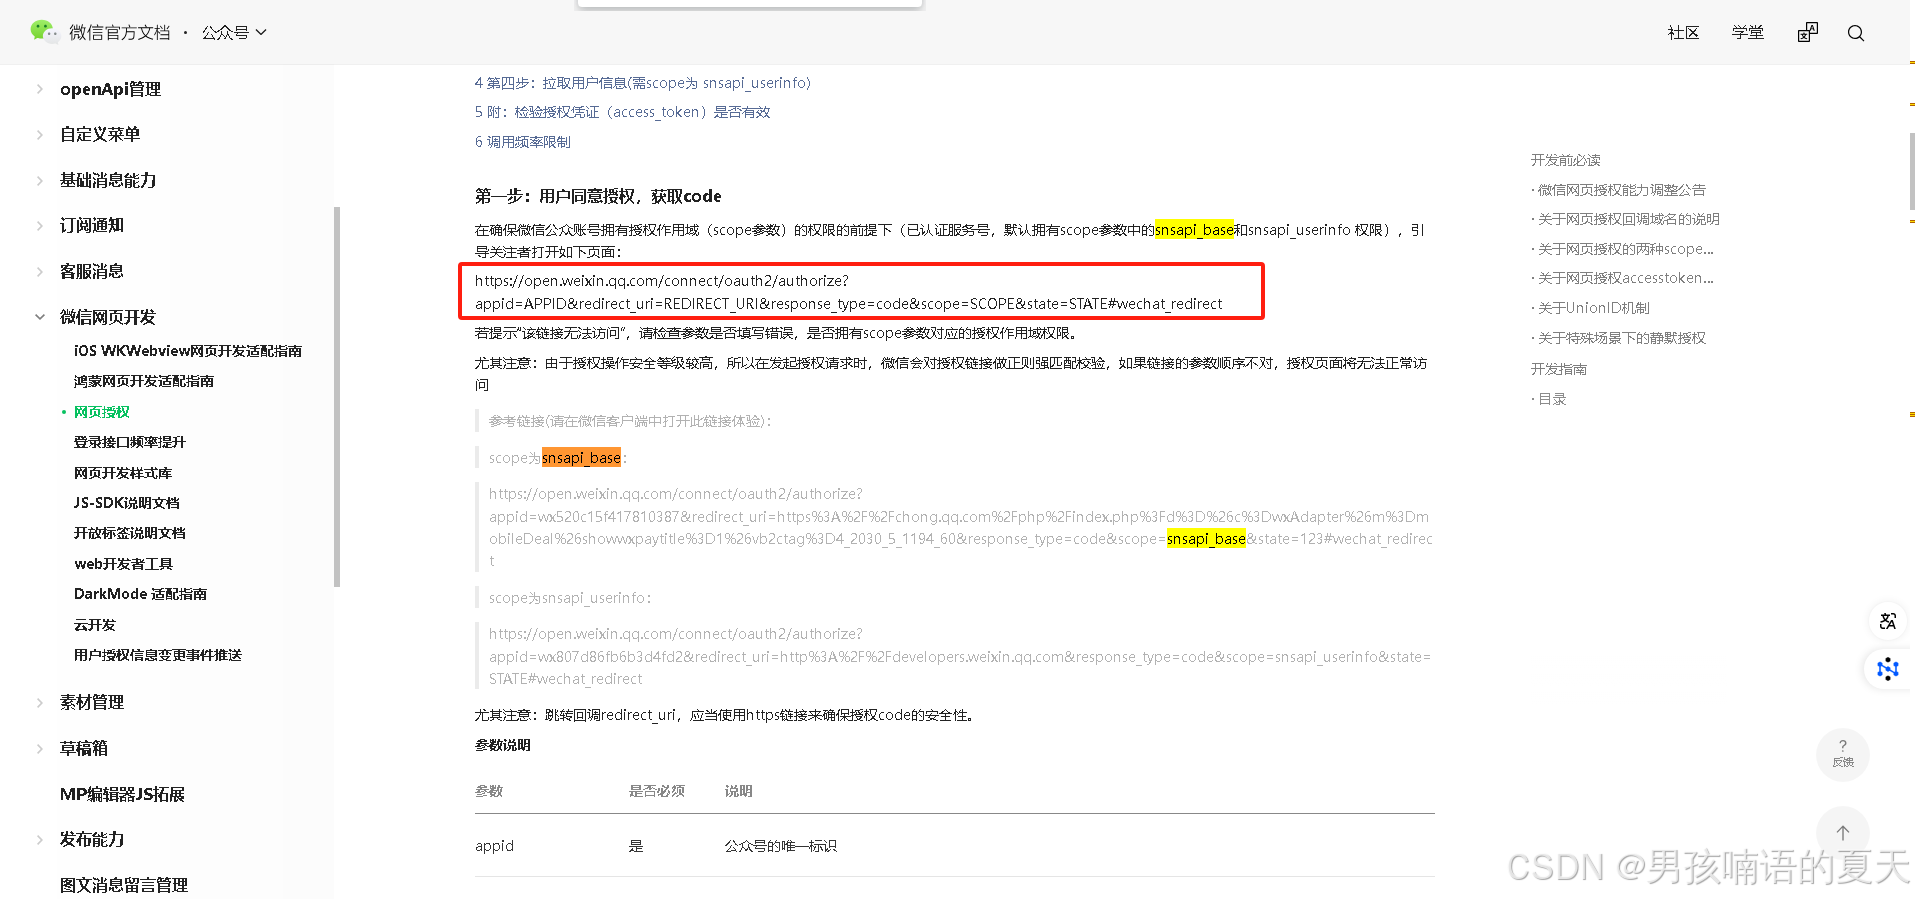Click the 调用频率限制 contents link
The image size is (1915, 899).
click(x=522, y=142)
